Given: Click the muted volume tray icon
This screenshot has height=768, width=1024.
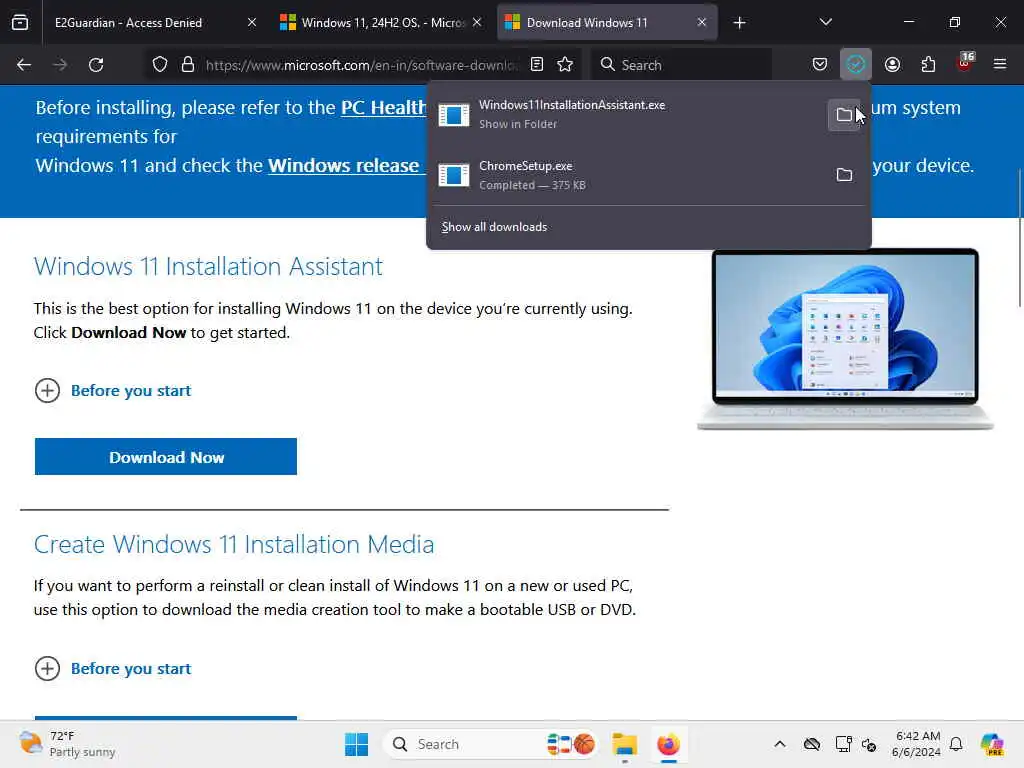Looking at the screenshot, I should (869, 744).
